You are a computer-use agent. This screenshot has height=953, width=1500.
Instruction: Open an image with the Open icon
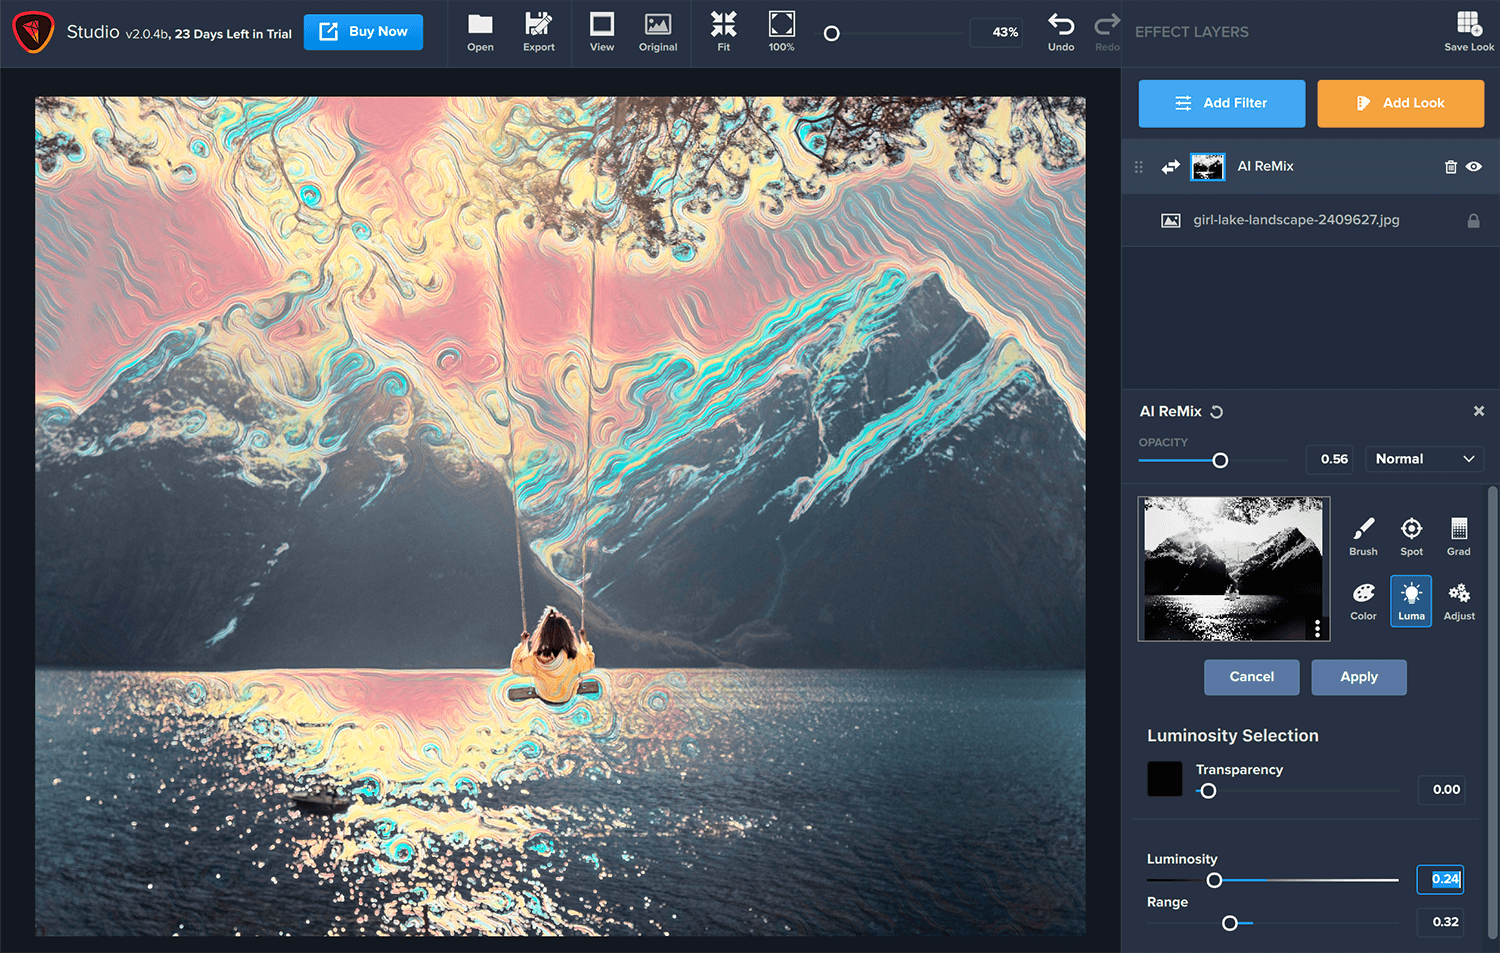click(480, 32)
